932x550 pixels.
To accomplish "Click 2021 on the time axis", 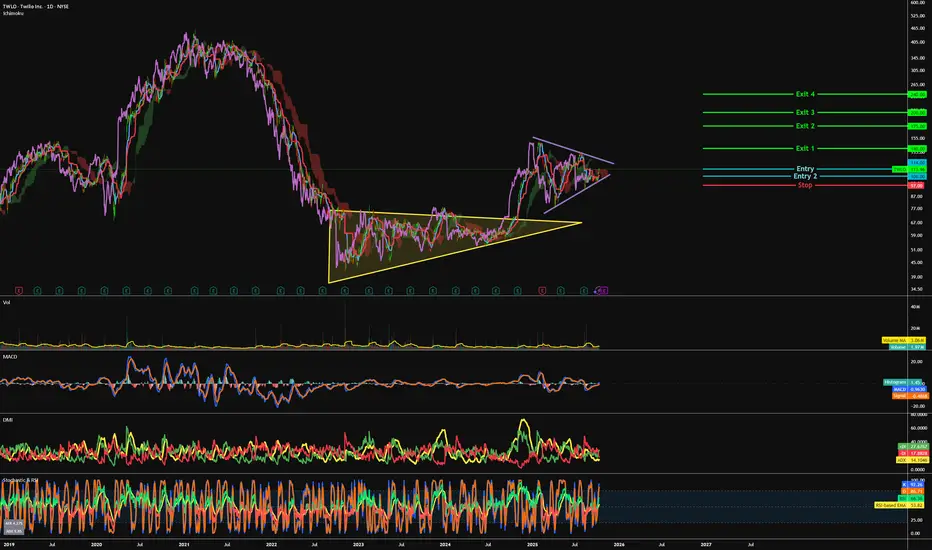I will click(x=184, y=545).
